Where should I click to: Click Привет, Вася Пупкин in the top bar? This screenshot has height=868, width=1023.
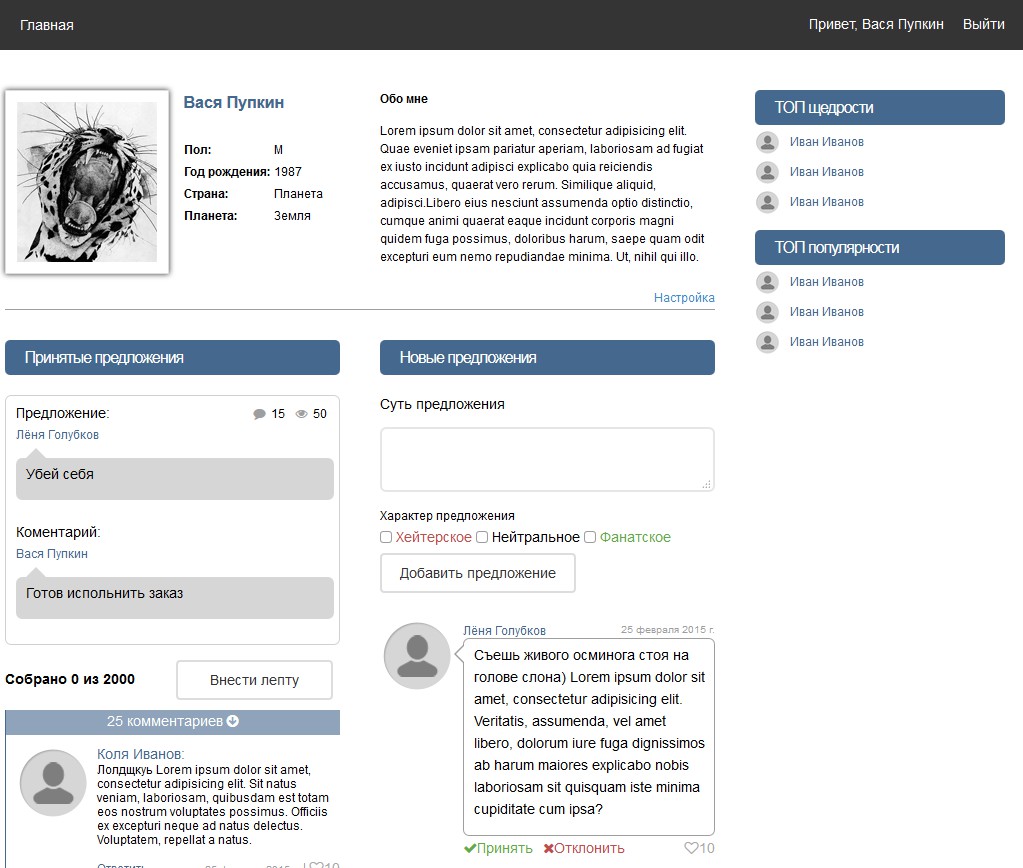pos(876,24)
